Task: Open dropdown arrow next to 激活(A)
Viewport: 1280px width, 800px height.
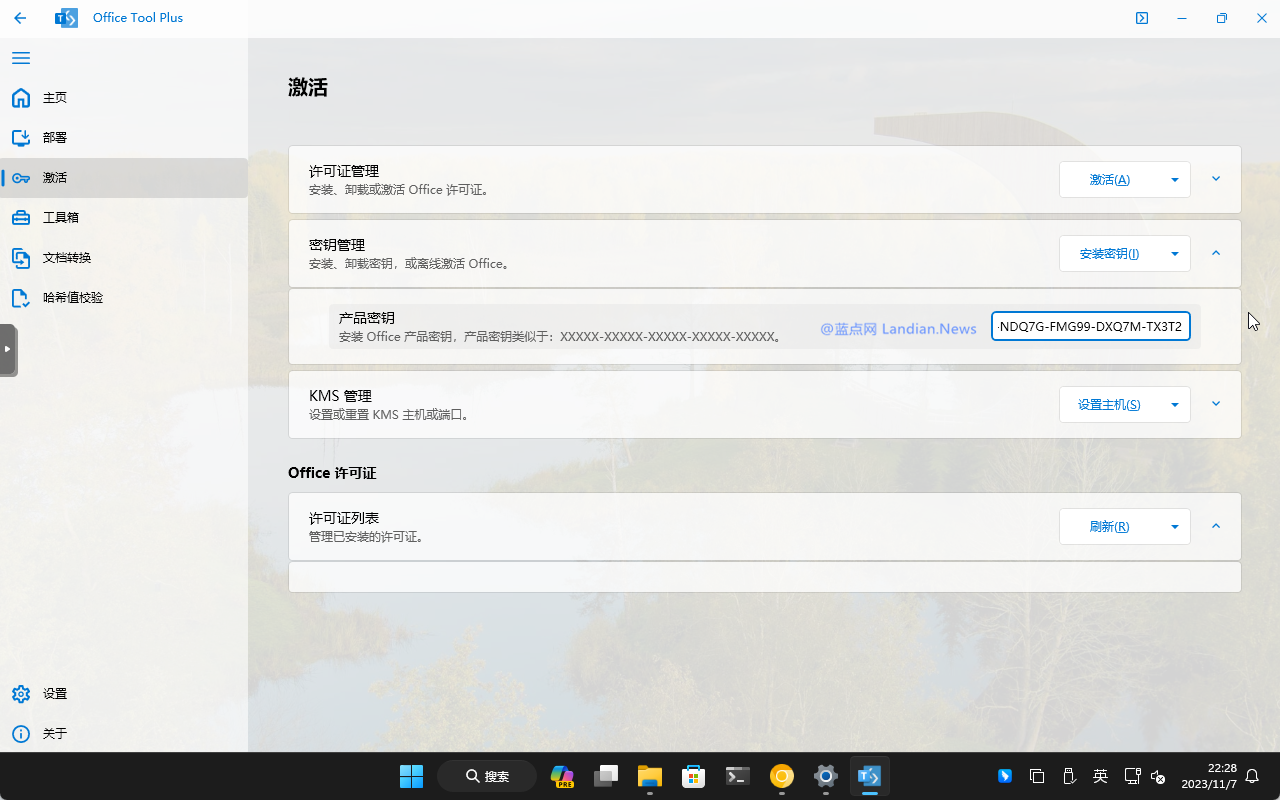Action: 1174,180
